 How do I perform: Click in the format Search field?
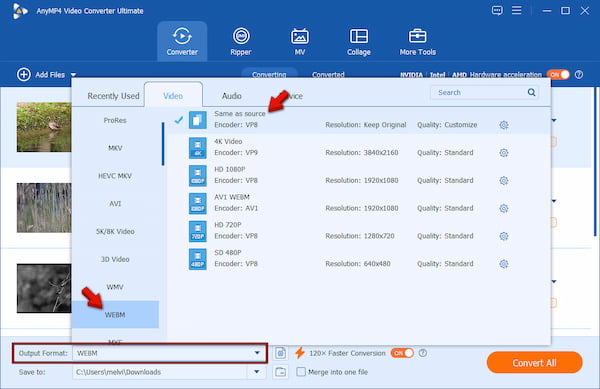point(484,92)
